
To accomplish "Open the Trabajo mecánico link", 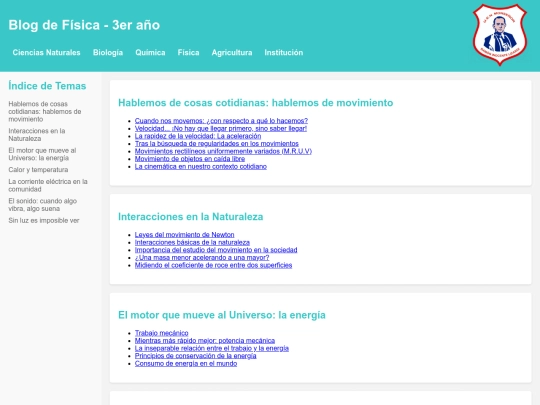I will (x=162, y=333).
